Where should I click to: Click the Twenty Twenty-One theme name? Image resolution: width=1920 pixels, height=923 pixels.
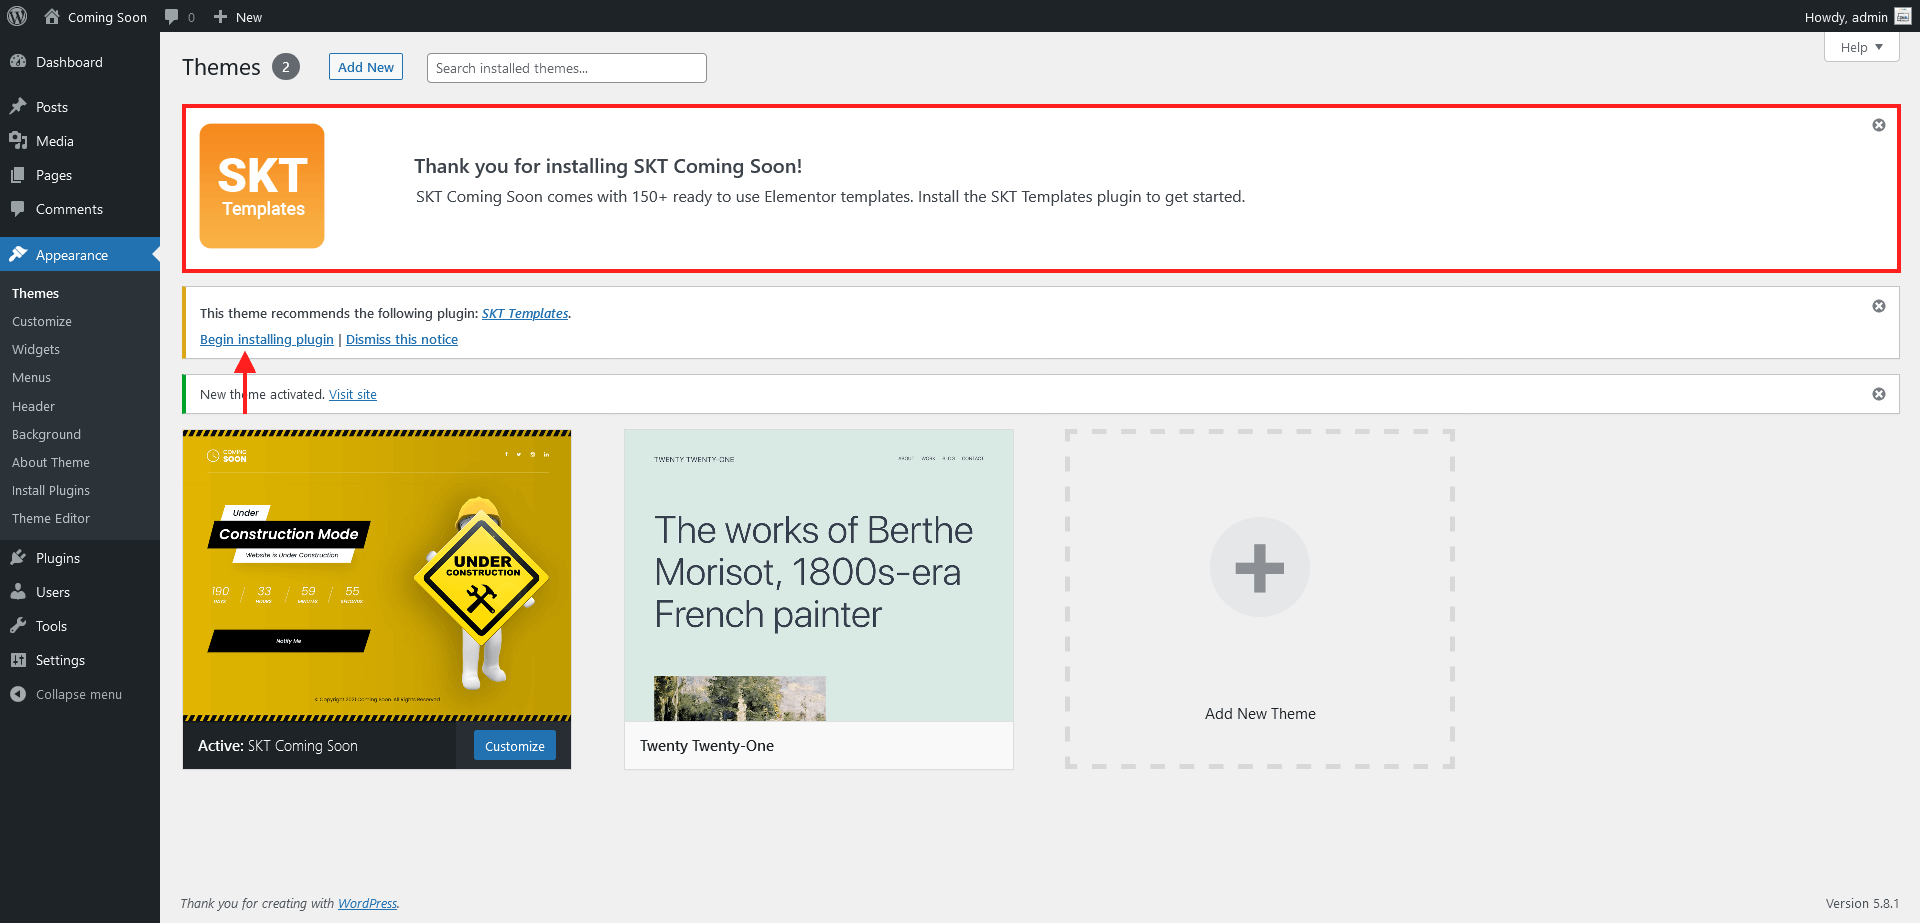pos(707,745)
